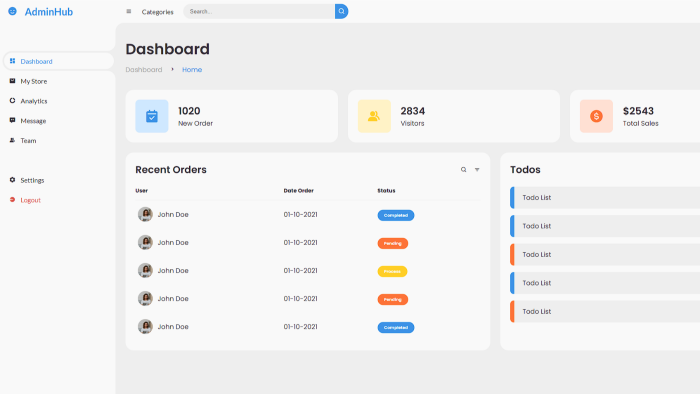Viewport: 700px width, 394px height.
Task: Select the first Todo List item
Action: [x=605, y=198]
